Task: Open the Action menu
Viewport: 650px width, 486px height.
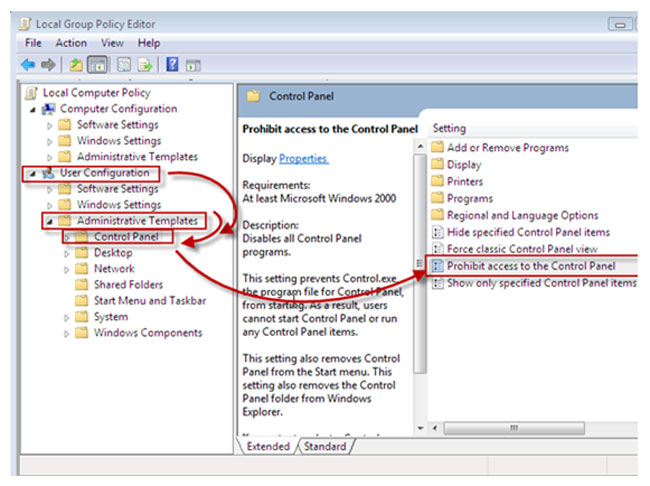Action: [71, 43]
